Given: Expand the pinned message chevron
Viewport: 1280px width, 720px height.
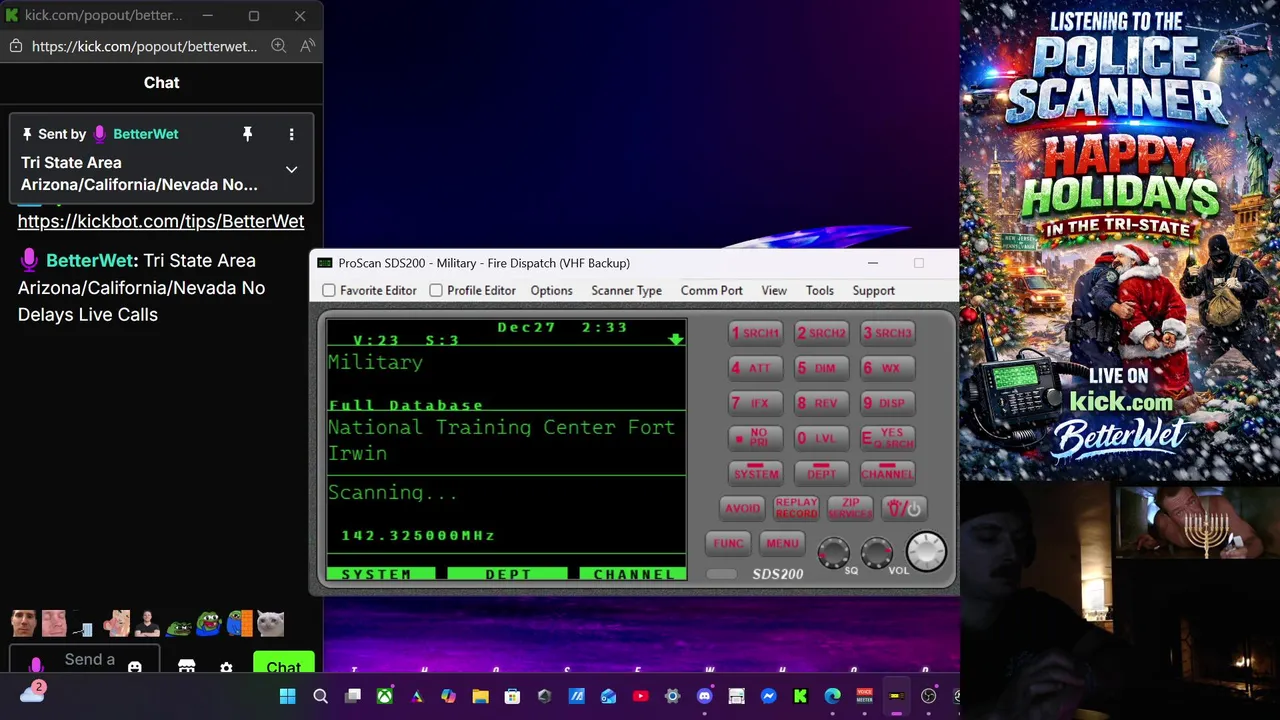Looking at the screenshot, I should pyautogui.click(x=291, y=169).
